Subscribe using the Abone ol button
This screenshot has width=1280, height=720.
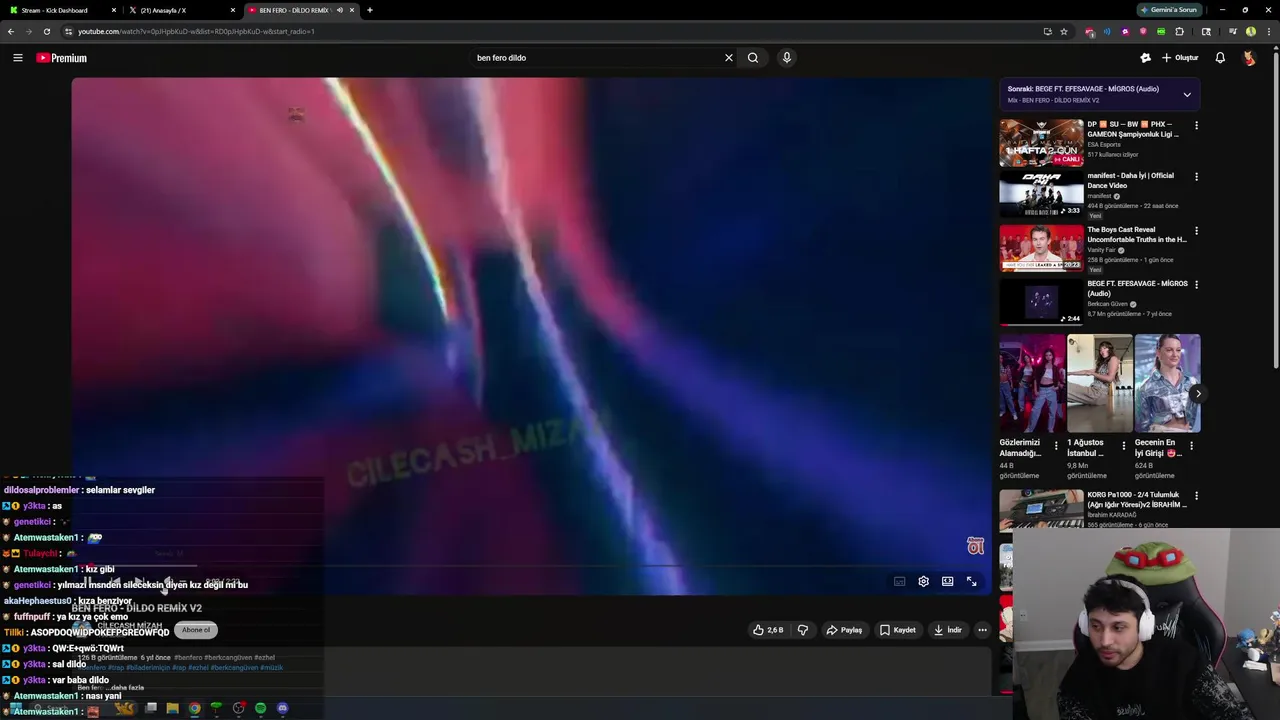[196, 630]
